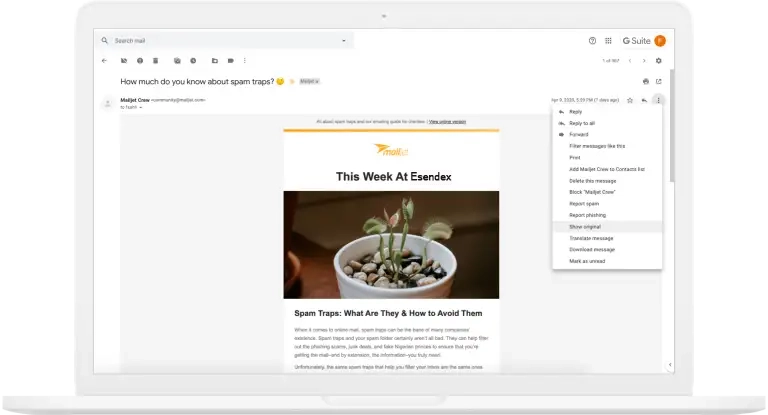Choose Mark as unread menu entry

point(607,261)
